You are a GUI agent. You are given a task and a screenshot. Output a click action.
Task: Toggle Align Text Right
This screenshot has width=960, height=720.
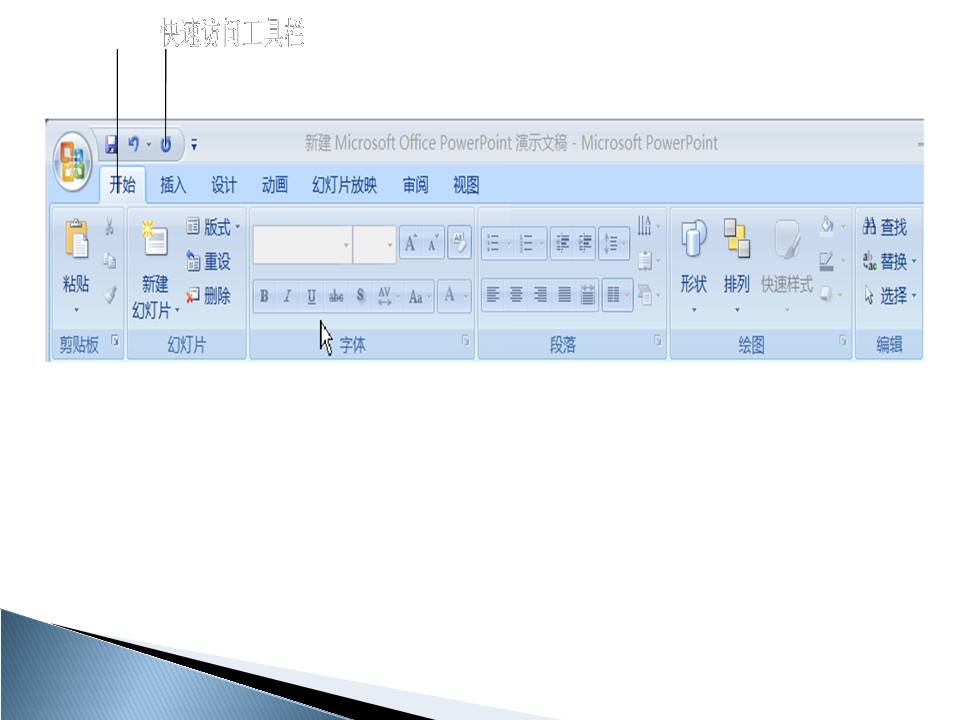pos(540,296)
